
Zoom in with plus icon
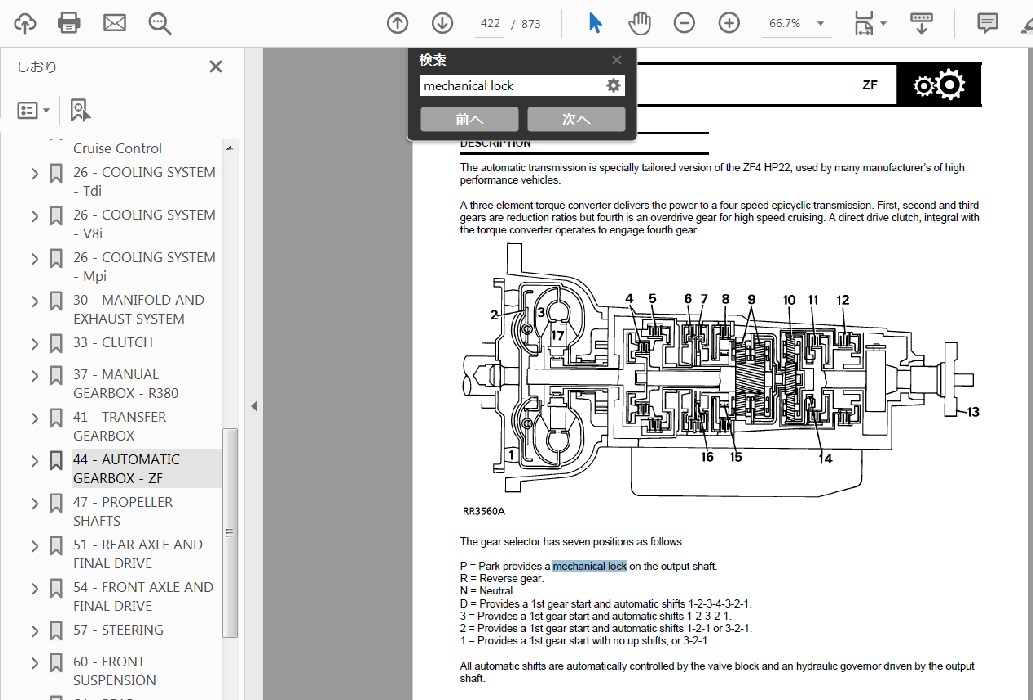click(729, 23)
